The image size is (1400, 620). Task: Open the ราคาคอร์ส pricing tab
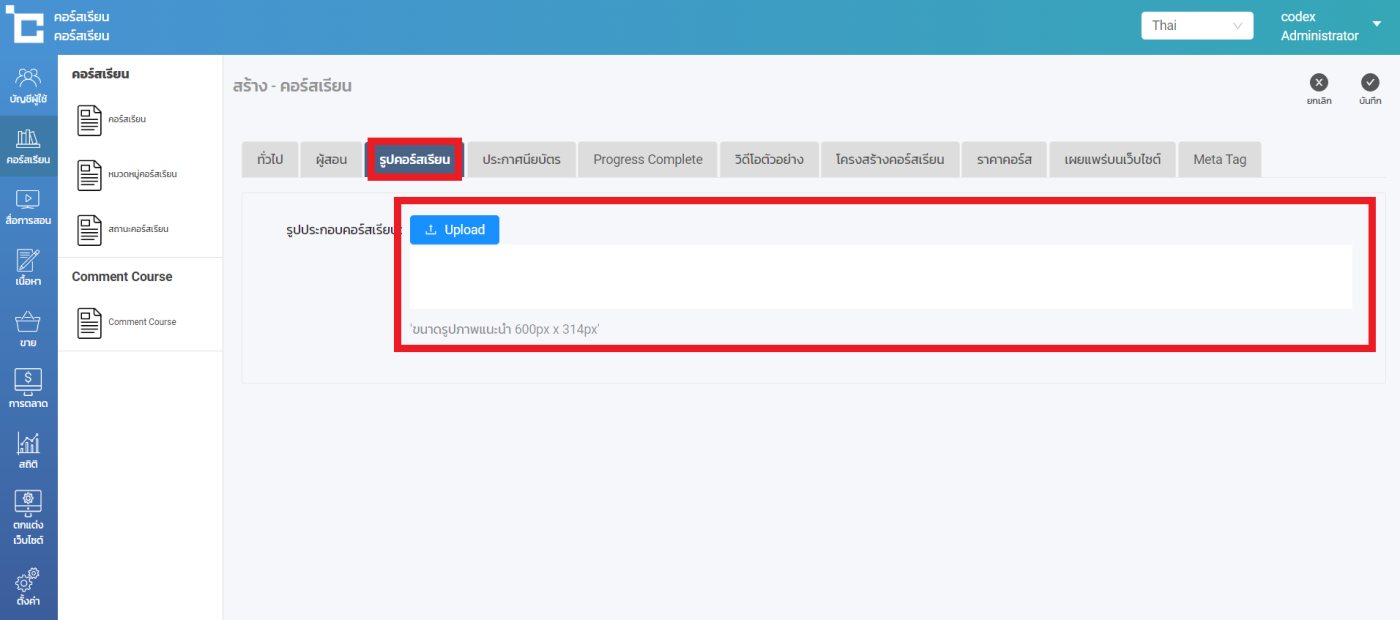point(1004,160)
